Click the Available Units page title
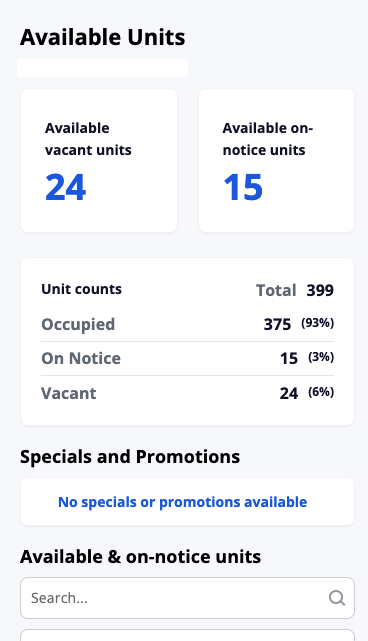The height and width of the screenshot is (641, 368). (x=103, y=37)
